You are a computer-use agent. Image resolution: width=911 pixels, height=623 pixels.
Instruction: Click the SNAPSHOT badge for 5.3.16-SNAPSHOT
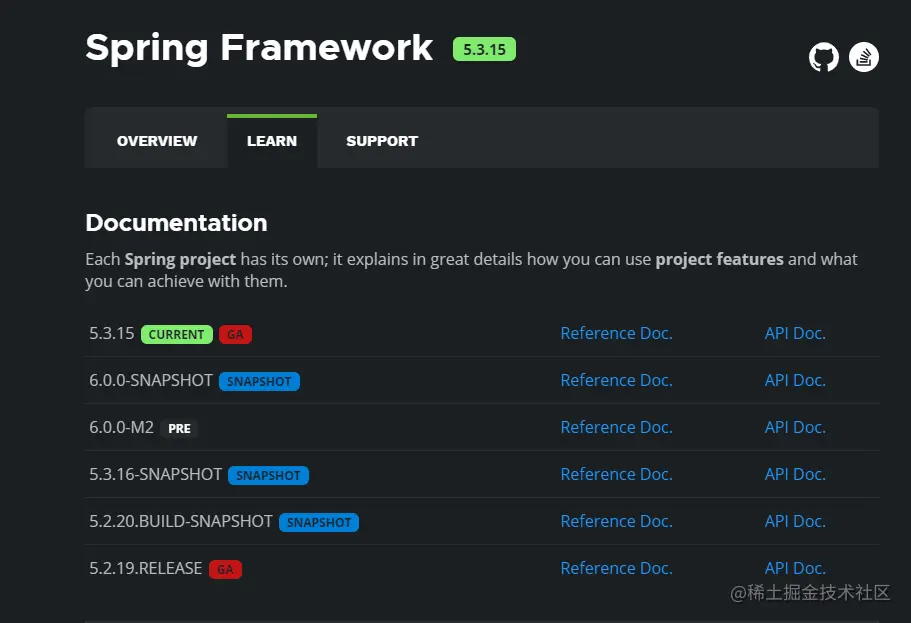268,475
